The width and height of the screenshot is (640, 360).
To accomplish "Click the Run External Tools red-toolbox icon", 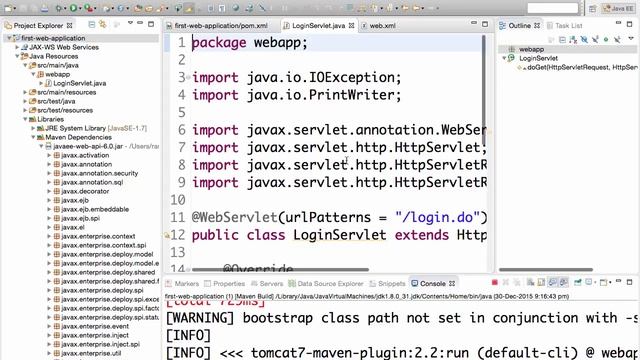I will (88, 8).
